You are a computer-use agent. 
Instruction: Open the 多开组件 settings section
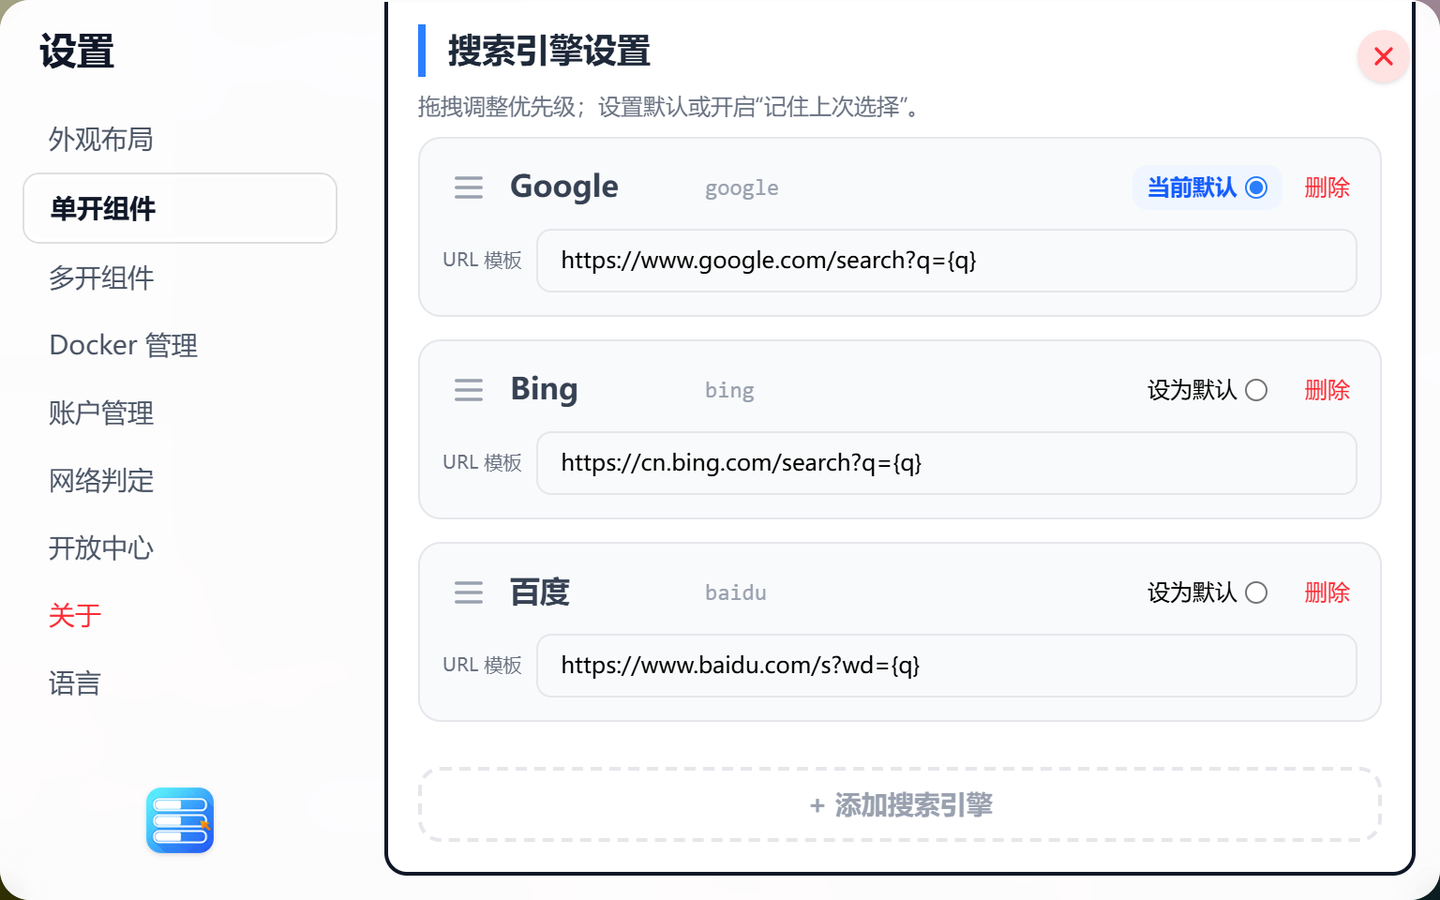101,278
